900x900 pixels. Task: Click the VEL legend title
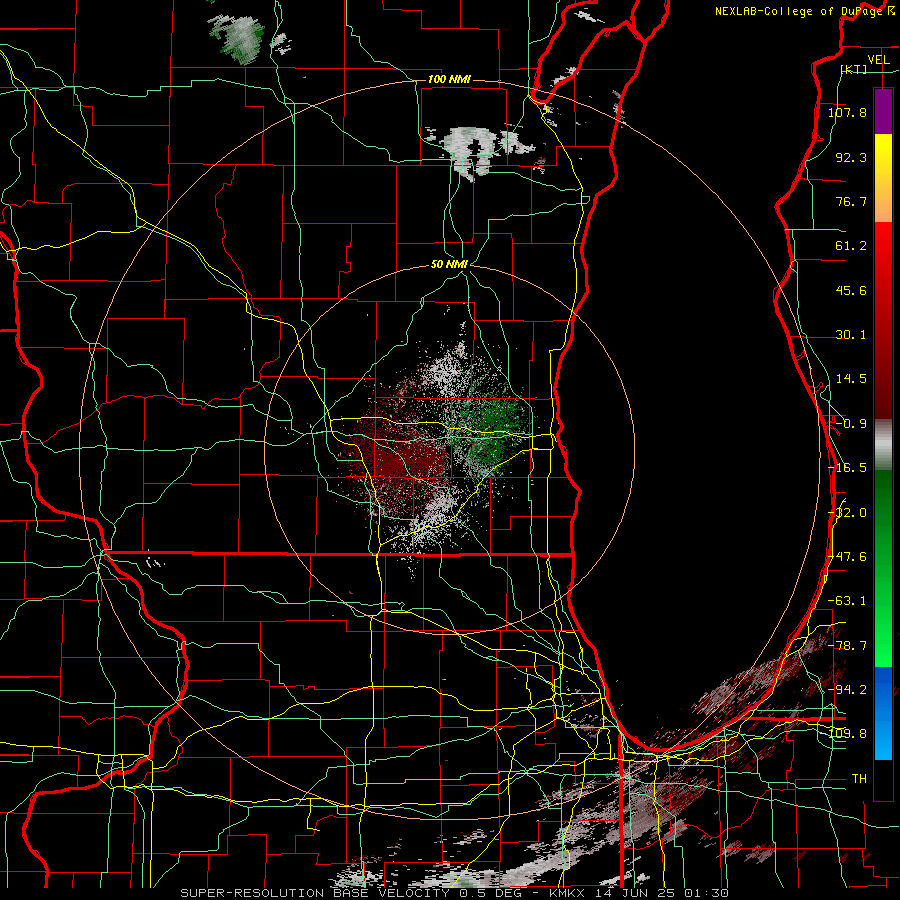878,60
